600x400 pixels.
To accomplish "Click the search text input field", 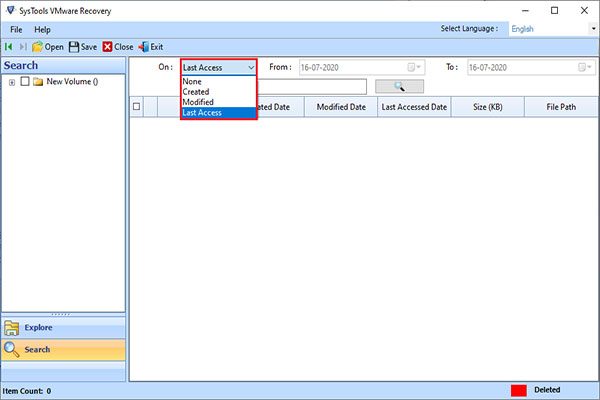I will click(x=312, y=87).
